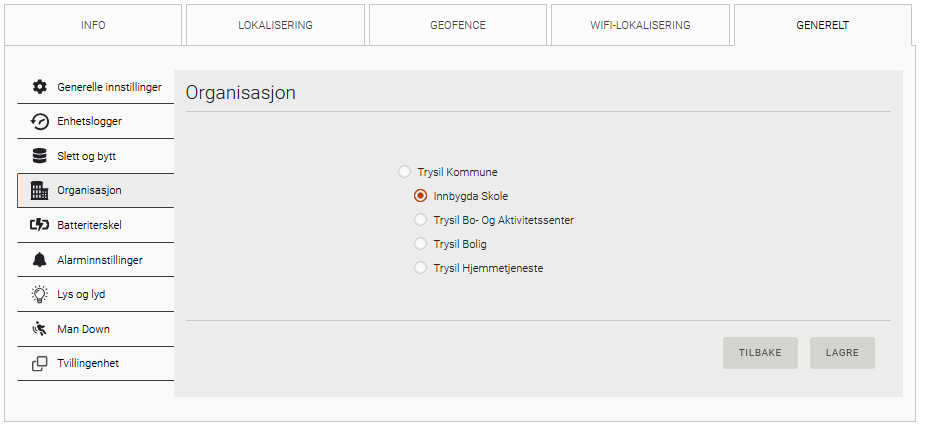The height and width of the screenshot is (434, 925).
Task: Click the Organisasjon building icon
Action: point(40,190)
